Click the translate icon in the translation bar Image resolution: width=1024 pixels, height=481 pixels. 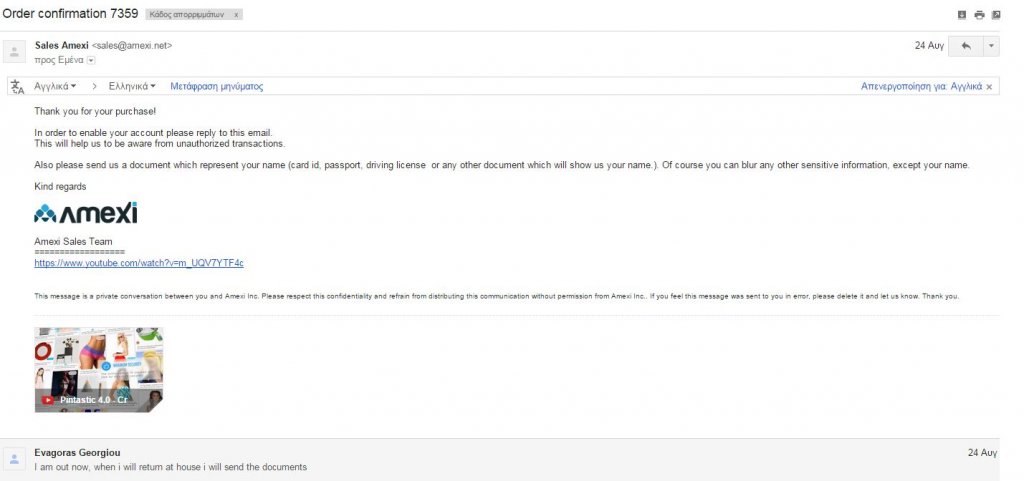click(x=17, y=87)
